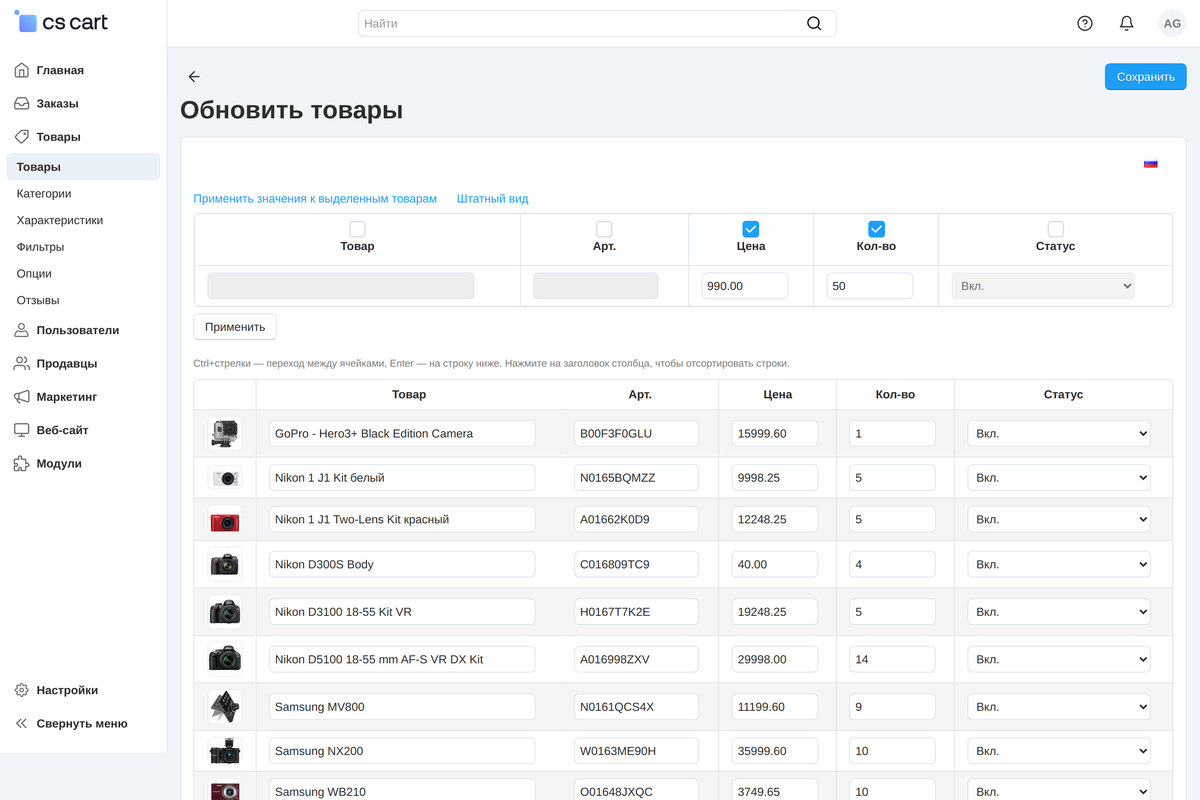Click the Применить button
The width and height of the screenshot is (1200, 800).
pos(235,327)
